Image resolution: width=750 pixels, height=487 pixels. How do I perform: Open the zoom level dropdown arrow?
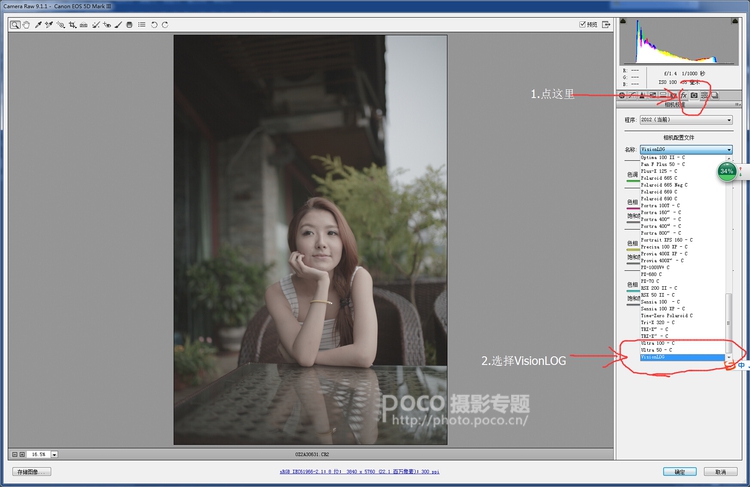click(55, 454)
